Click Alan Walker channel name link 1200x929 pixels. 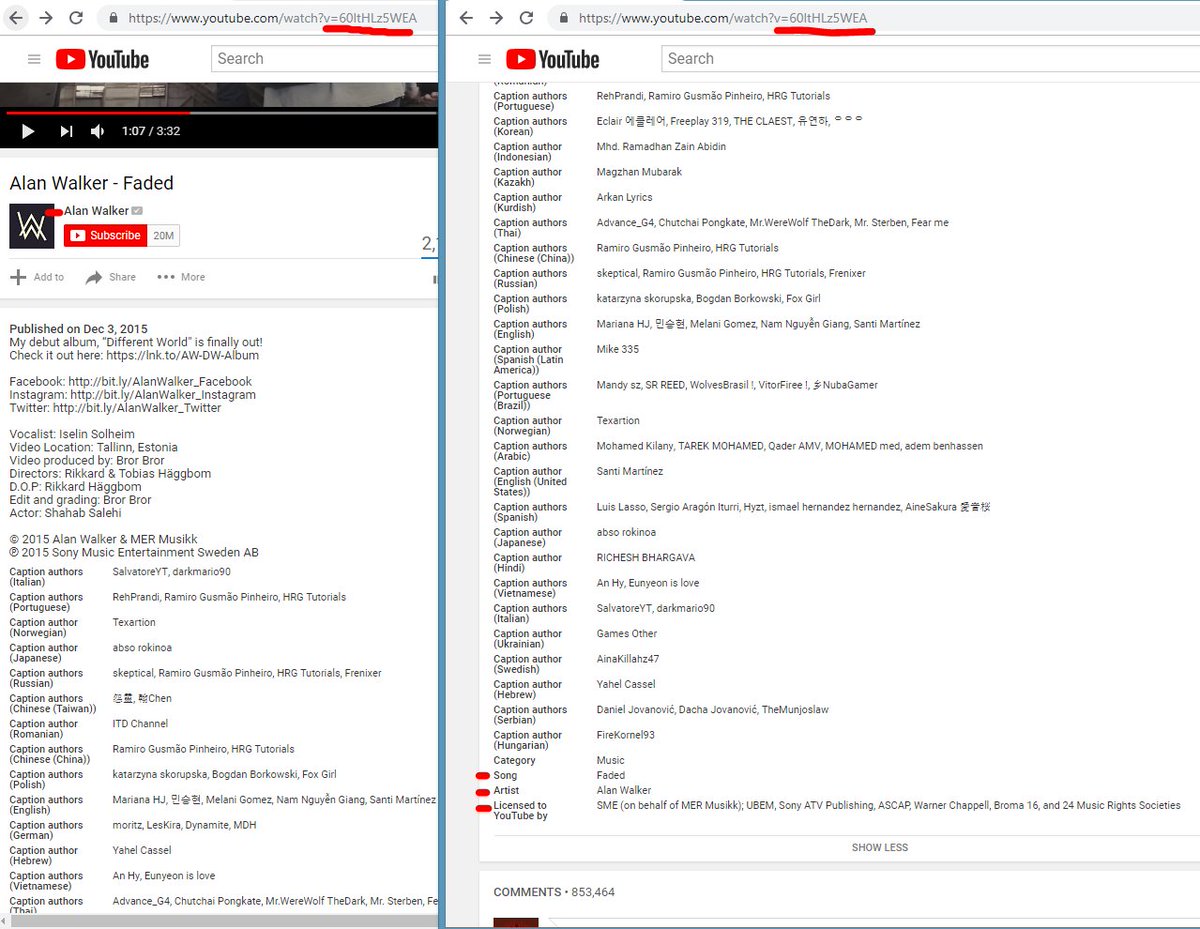tap(96, 210)
